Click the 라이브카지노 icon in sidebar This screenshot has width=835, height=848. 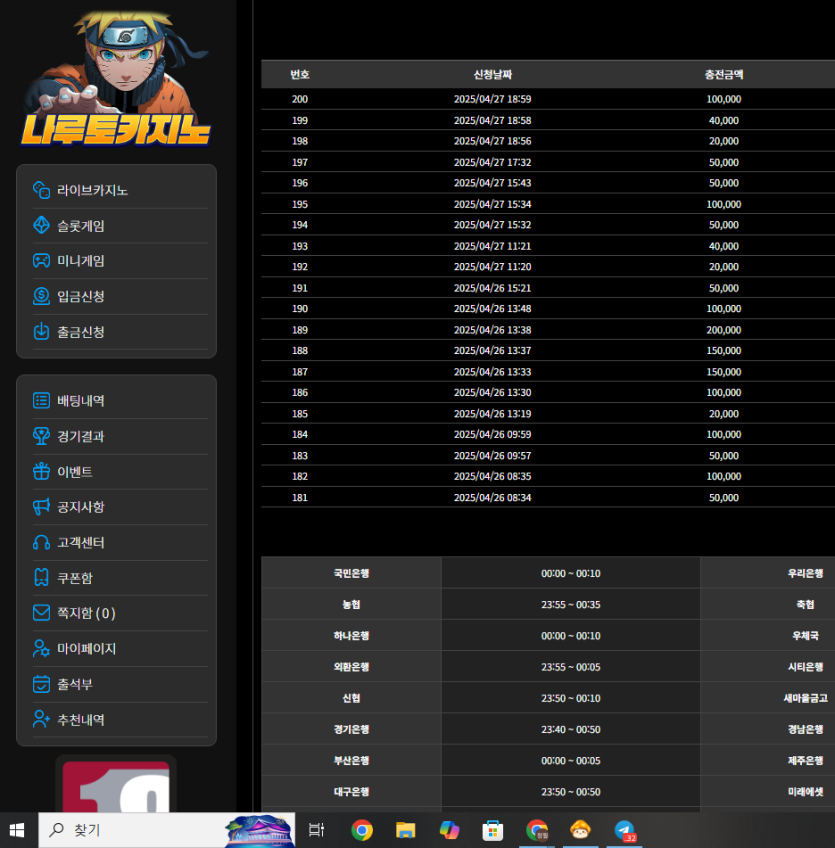point(41,190)
